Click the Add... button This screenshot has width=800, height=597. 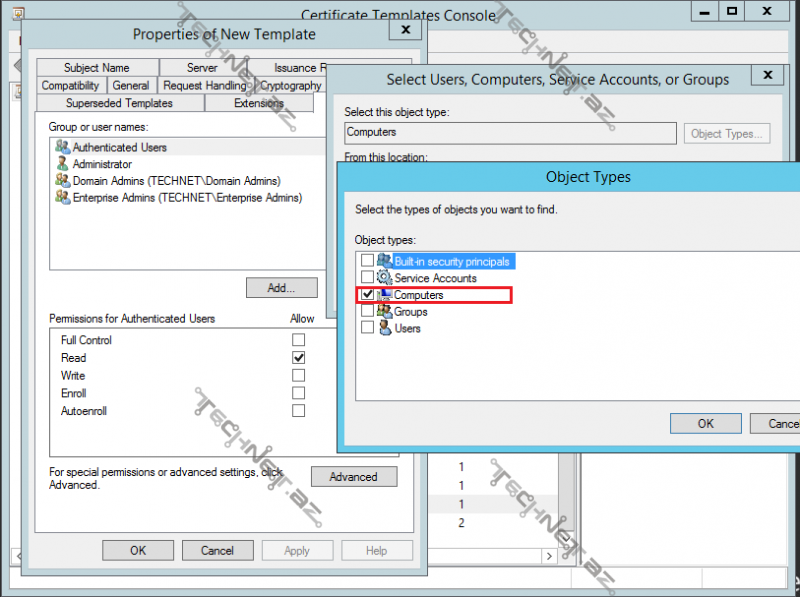tap(281, 288)
